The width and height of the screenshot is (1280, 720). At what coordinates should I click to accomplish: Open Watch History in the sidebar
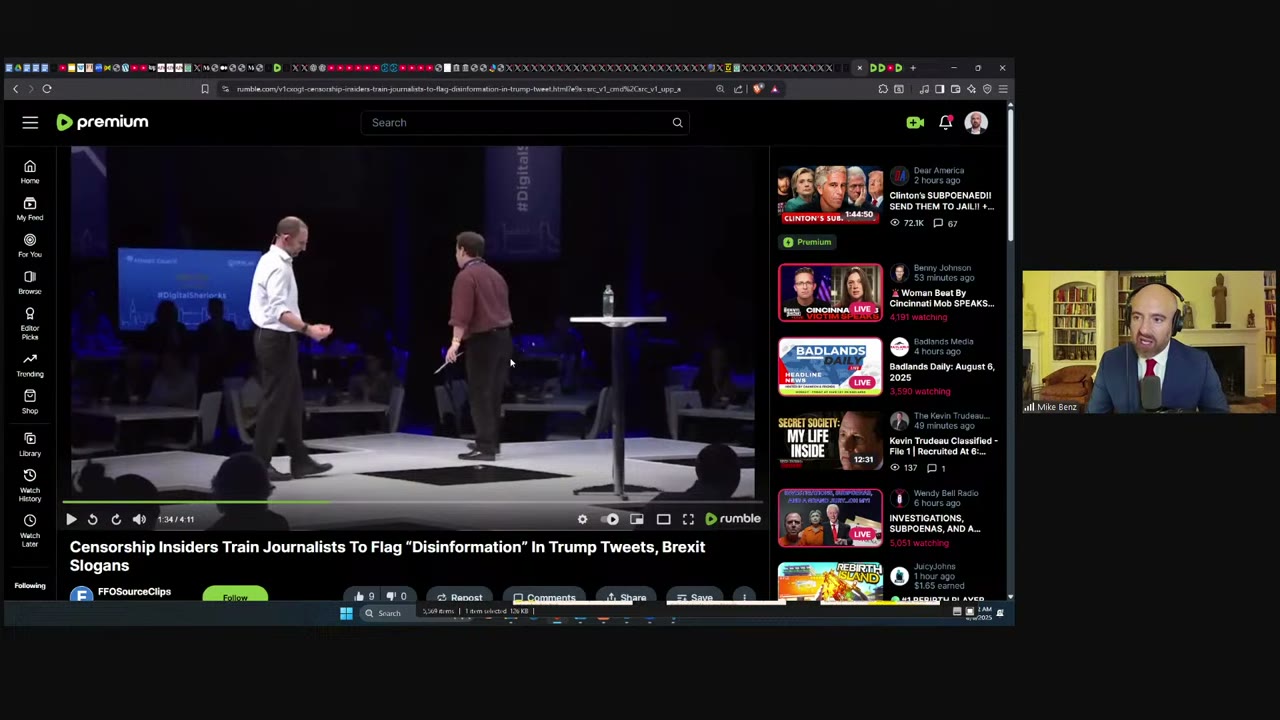point(30,485)
